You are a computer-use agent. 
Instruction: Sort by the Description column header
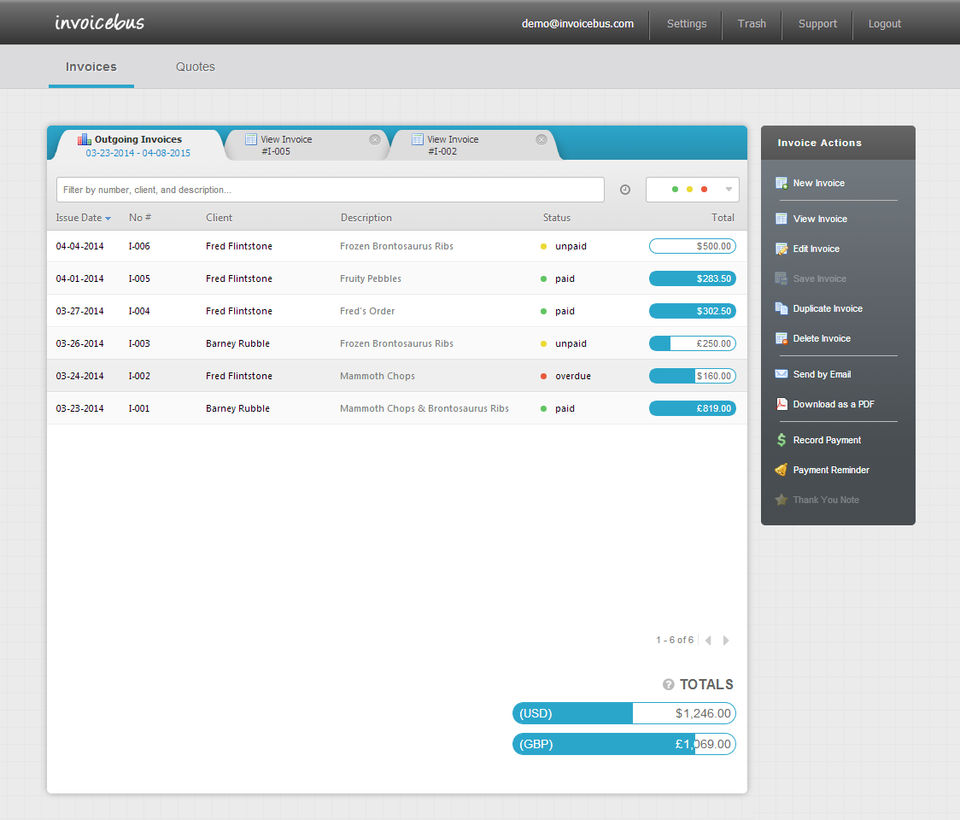coord(366,217)
